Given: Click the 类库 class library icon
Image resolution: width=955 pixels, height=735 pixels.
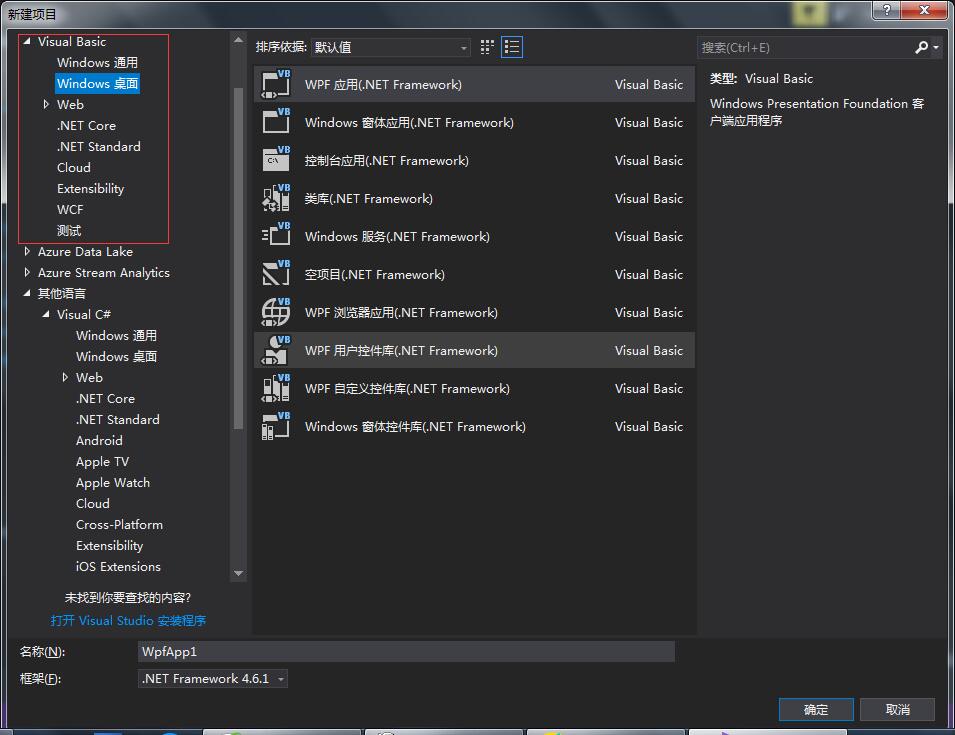Looking at the screenshot, I should point(276,198).
